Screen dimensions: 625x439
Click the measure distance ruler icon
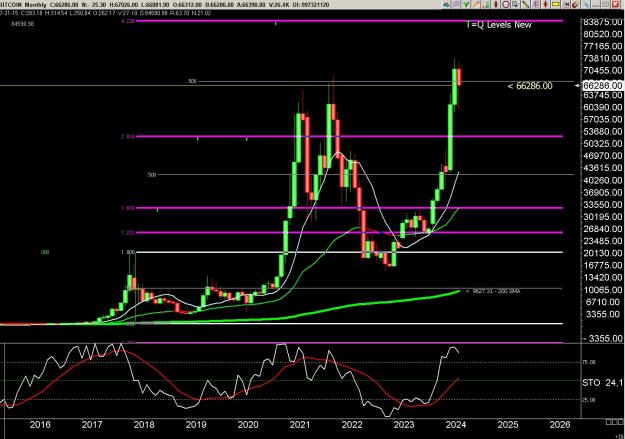[x=565, y=4]
